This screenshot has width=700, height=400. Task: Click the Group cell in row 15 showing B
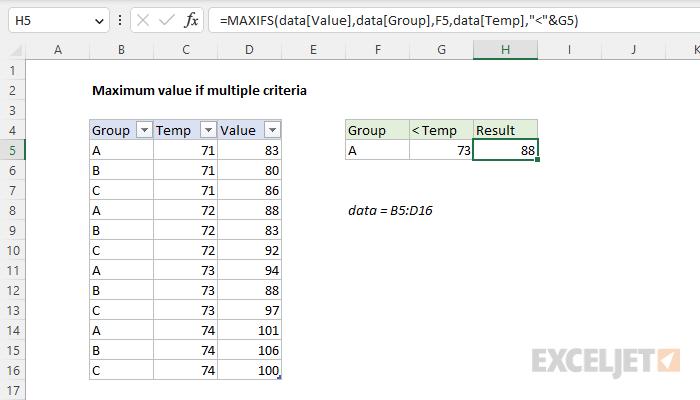point(121,350)
